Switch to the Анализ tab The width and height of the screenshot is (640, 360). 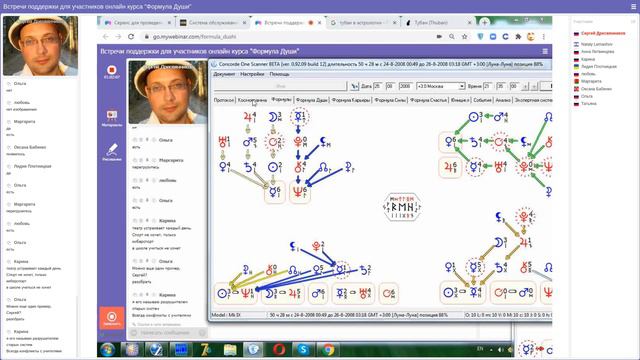point(503,100)
